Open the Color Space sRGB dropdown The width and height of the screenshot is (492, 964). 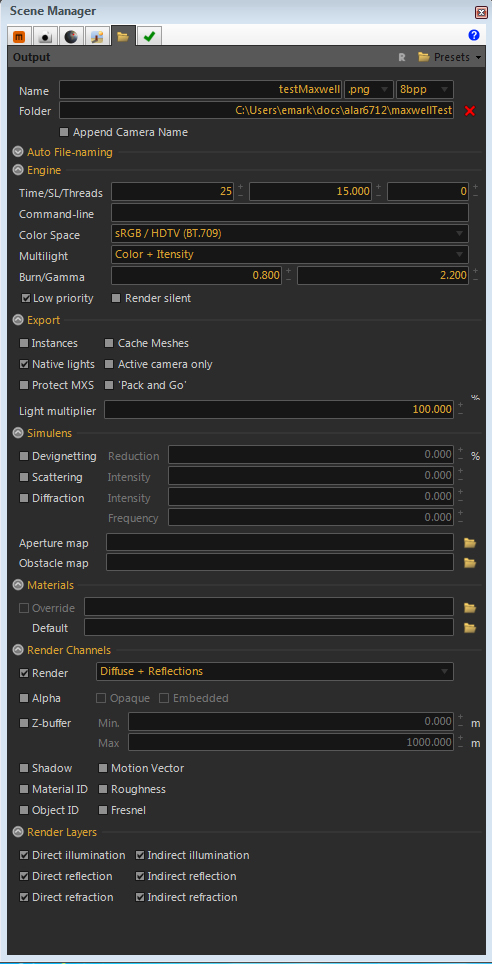290,234
